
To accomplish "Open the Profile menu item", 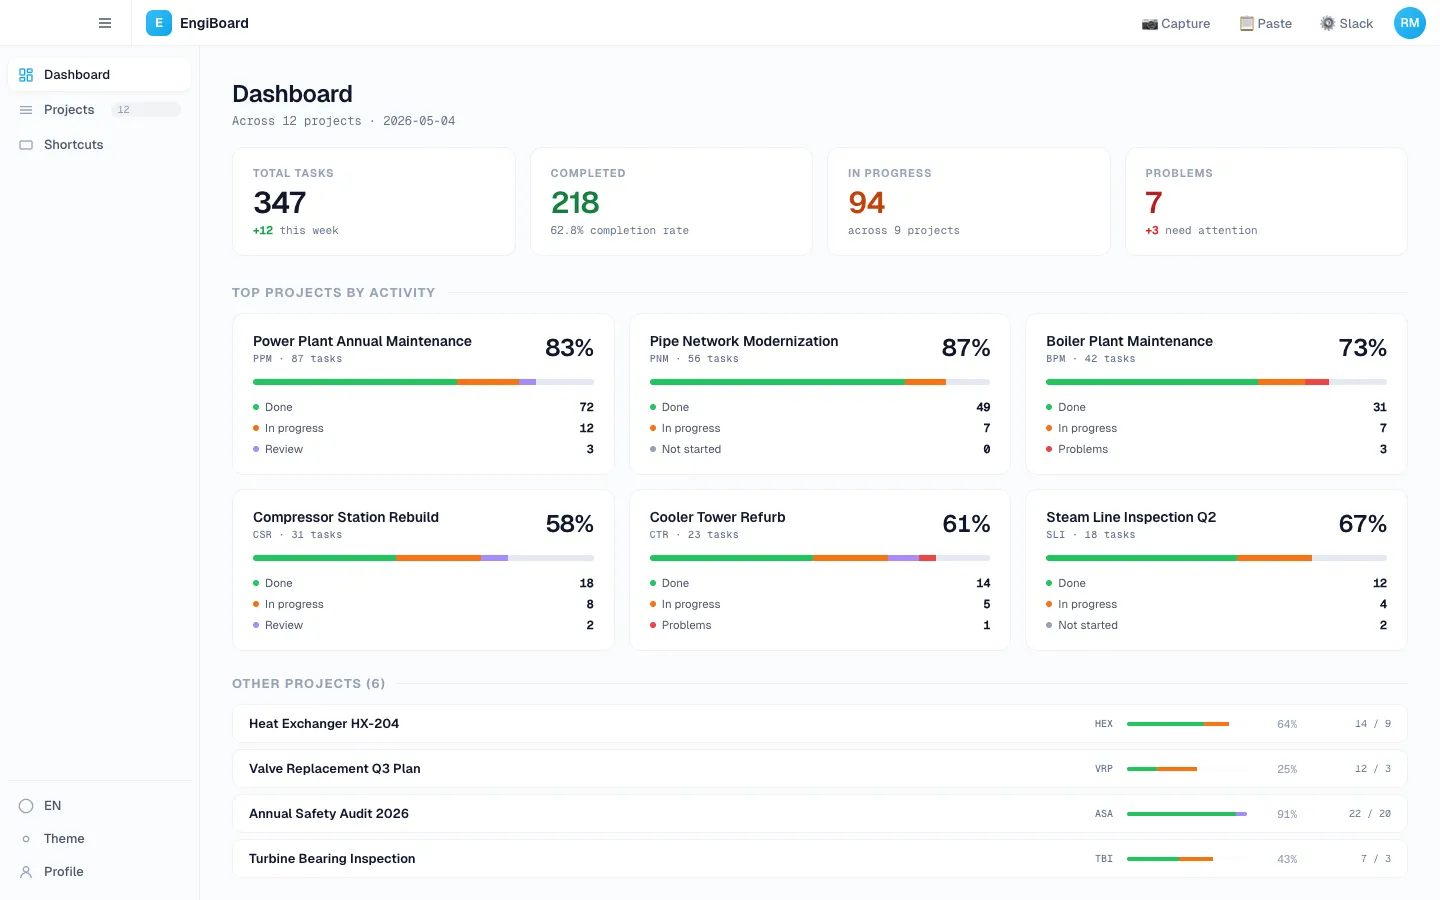I will (x=99, y=872).
